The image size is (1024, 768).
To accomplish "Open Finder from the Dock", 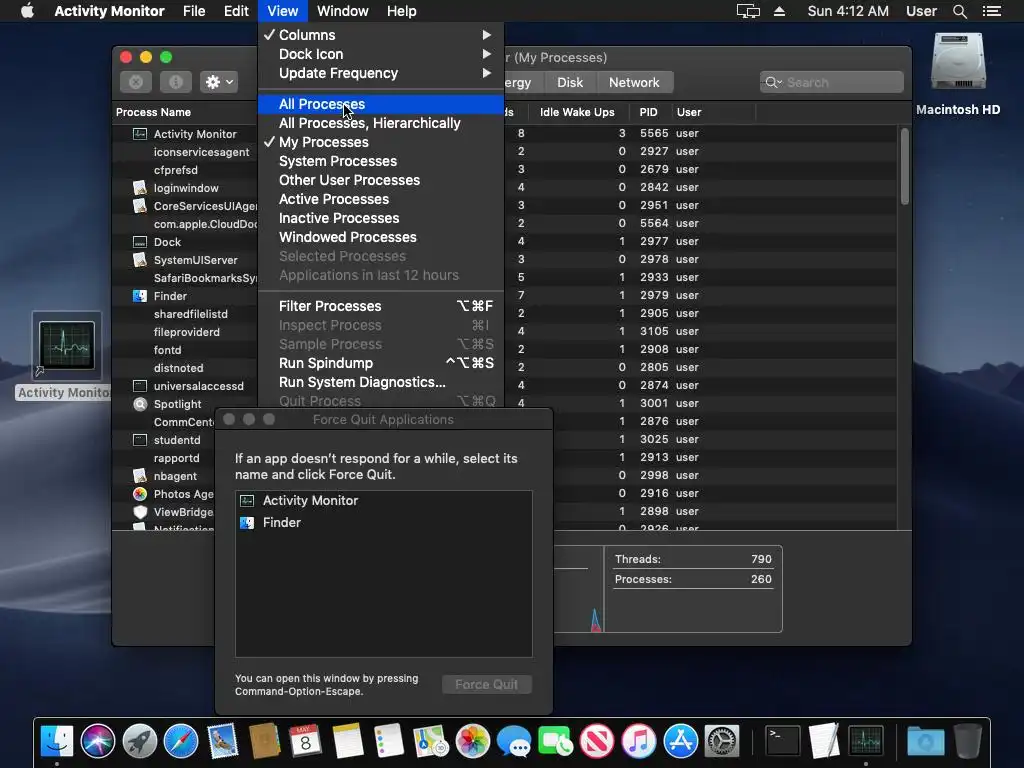I will click(x=57, y=741).
